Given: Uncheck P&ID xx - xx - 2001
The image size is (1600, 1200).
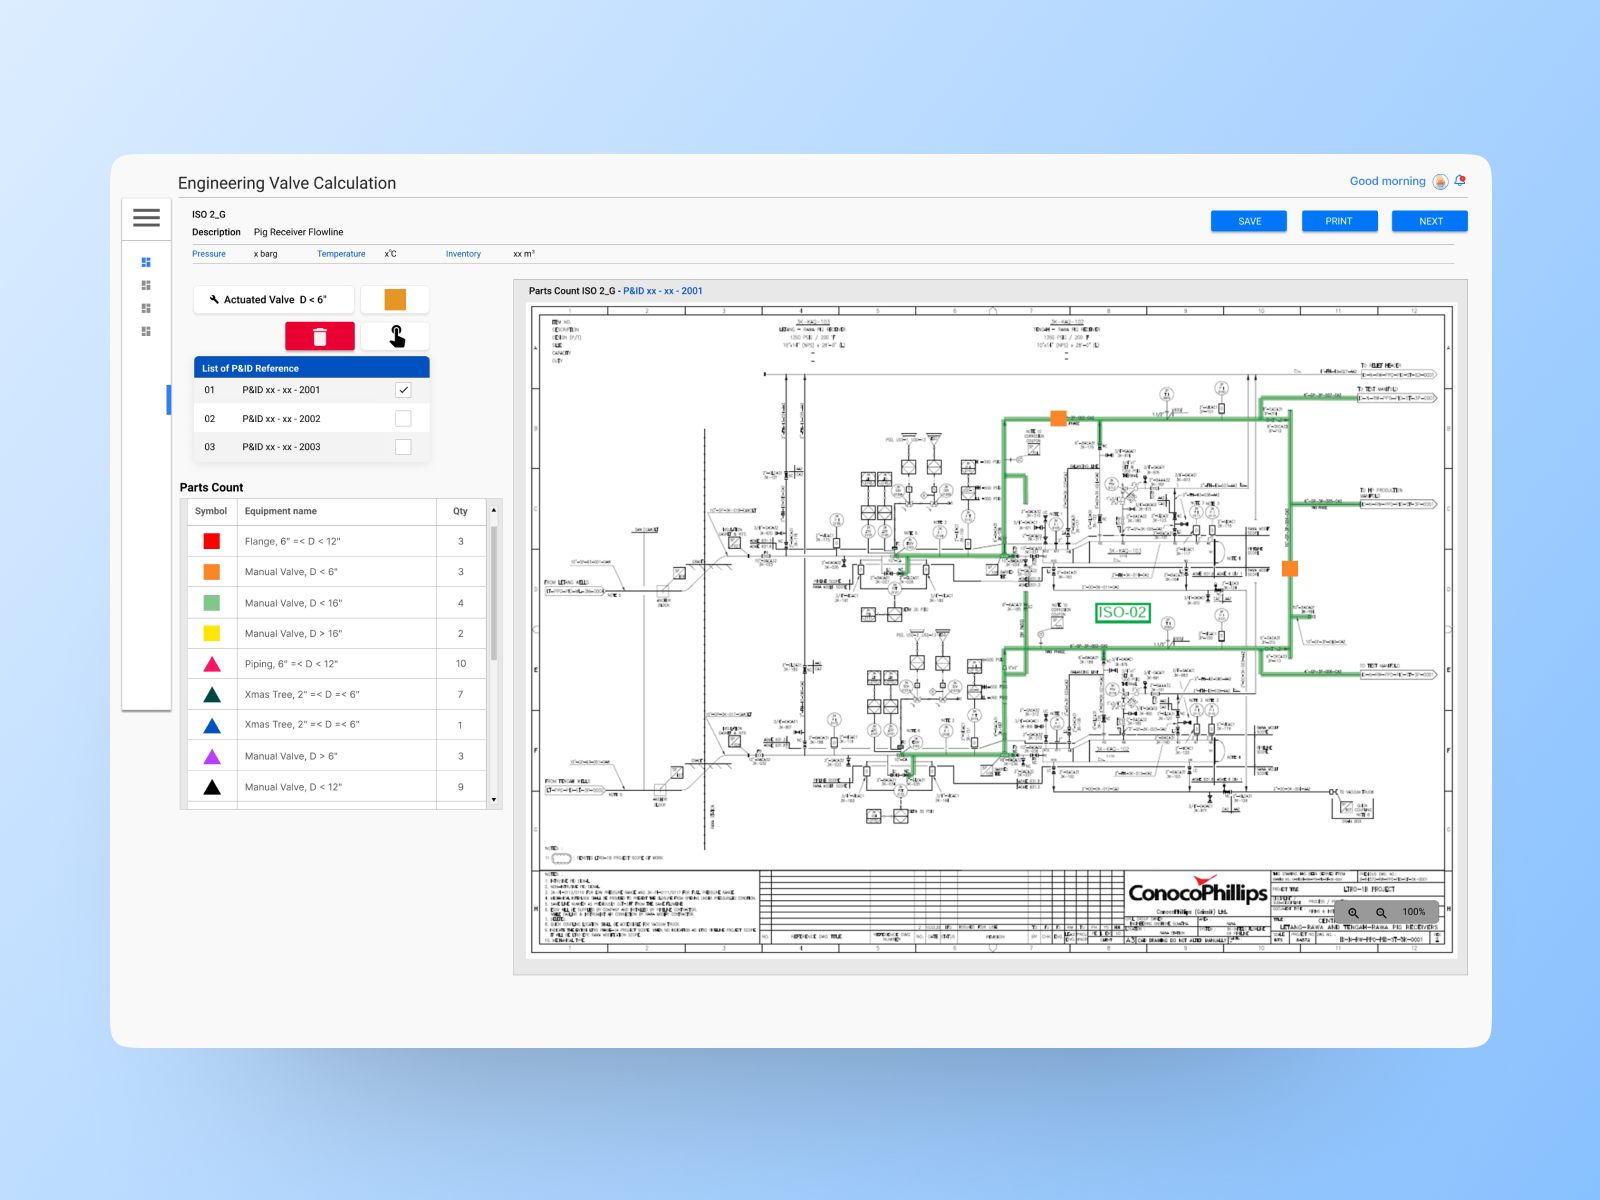Looking at the screenshot, I should [403, 390].
